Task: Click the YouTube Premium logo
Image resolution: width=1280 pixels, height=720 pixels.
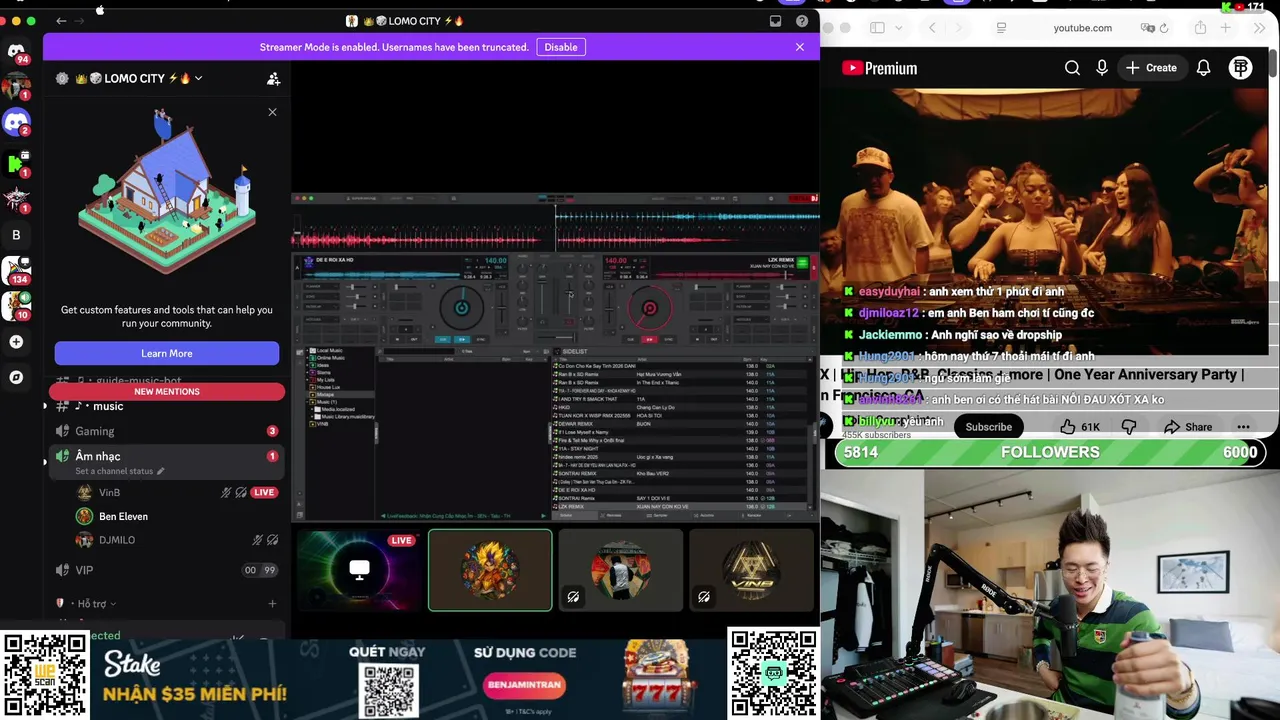Action: [880, 68]
